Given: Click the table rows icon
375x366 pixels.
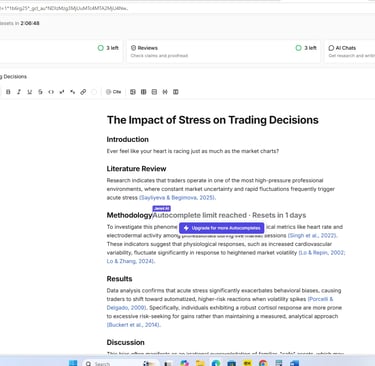Looking at the screenshot, I should [154, 92].
